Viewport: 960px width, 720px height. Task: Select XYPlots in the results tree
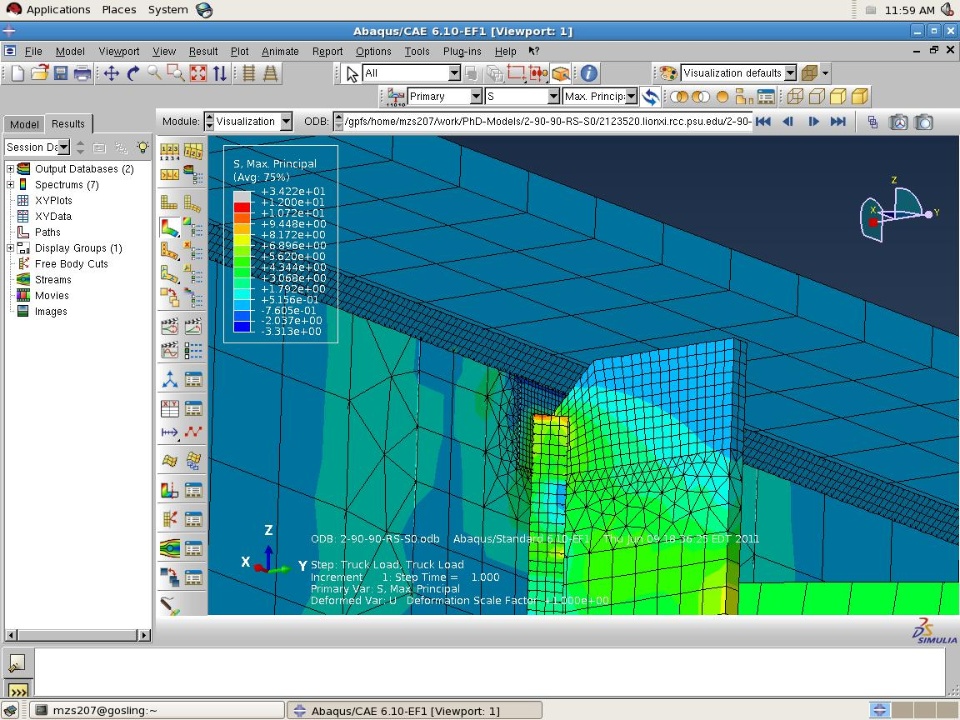[x=53, y=200]
